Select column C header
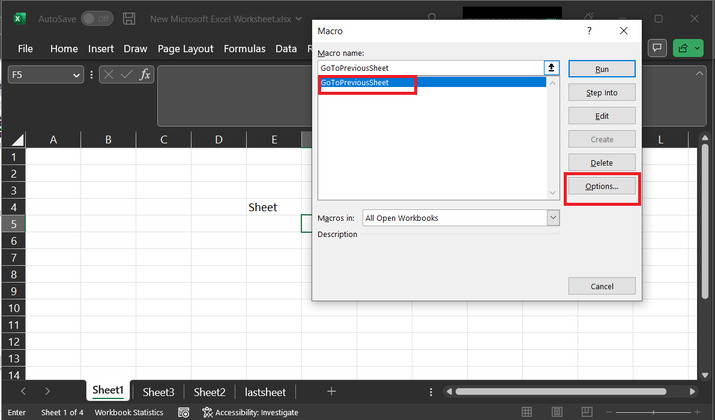This screenshot has height=420, width=715. pyautogui.click(x=164, y=140)
